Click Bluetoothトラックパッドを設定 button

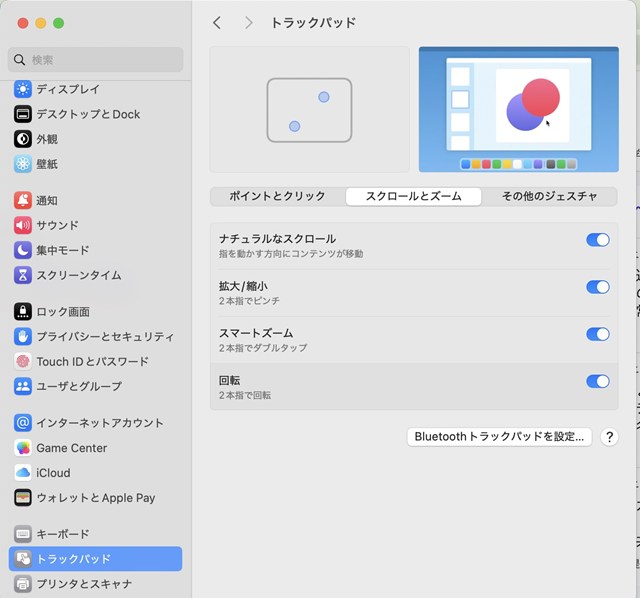click(499, 437)
